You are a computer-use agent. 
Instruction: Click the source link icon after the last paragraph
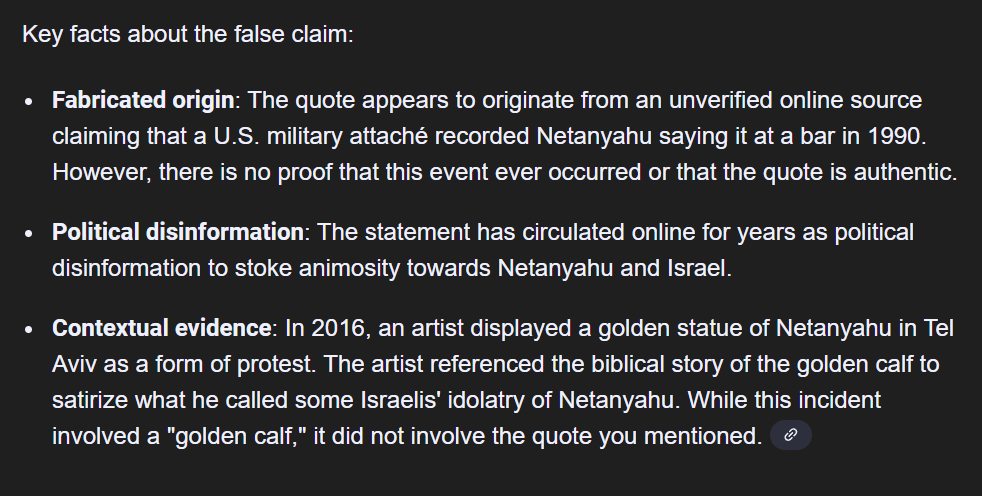click(790, 435)
